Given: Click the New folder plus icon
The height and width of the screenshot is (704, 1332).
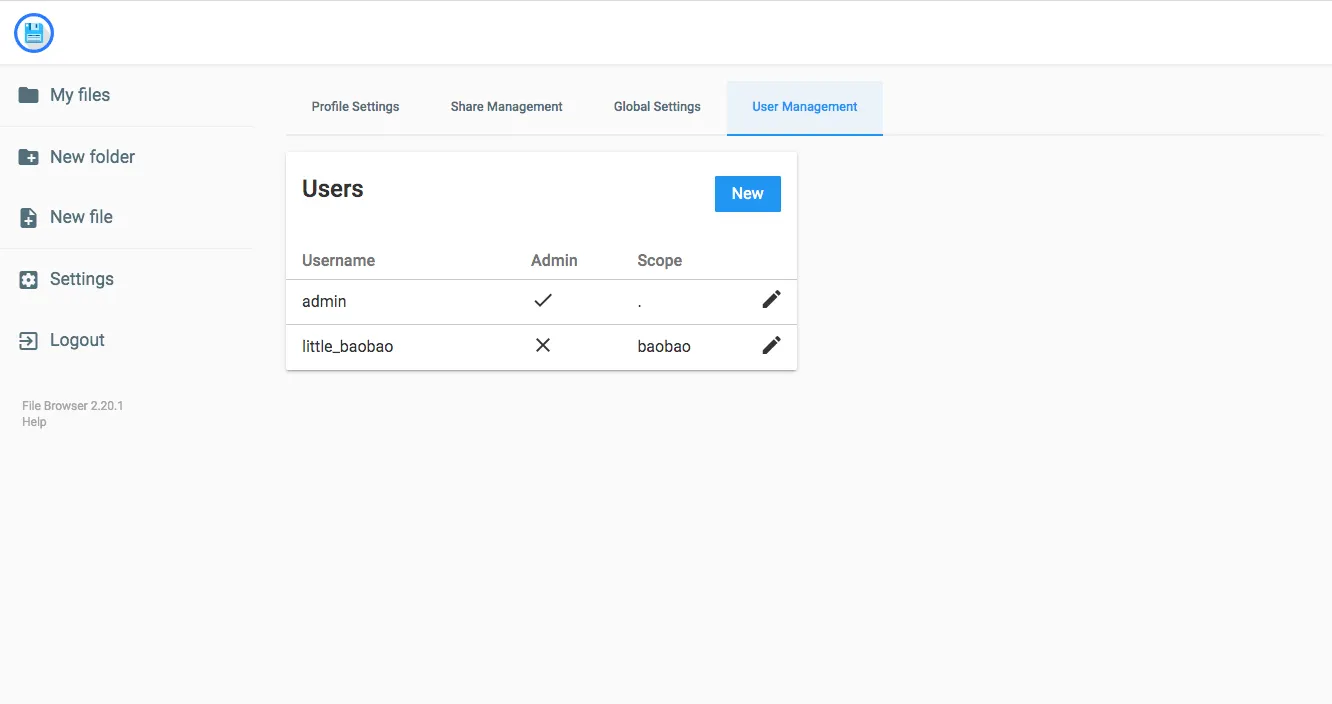Looking at the screenshot, I should tap(29, 157).
